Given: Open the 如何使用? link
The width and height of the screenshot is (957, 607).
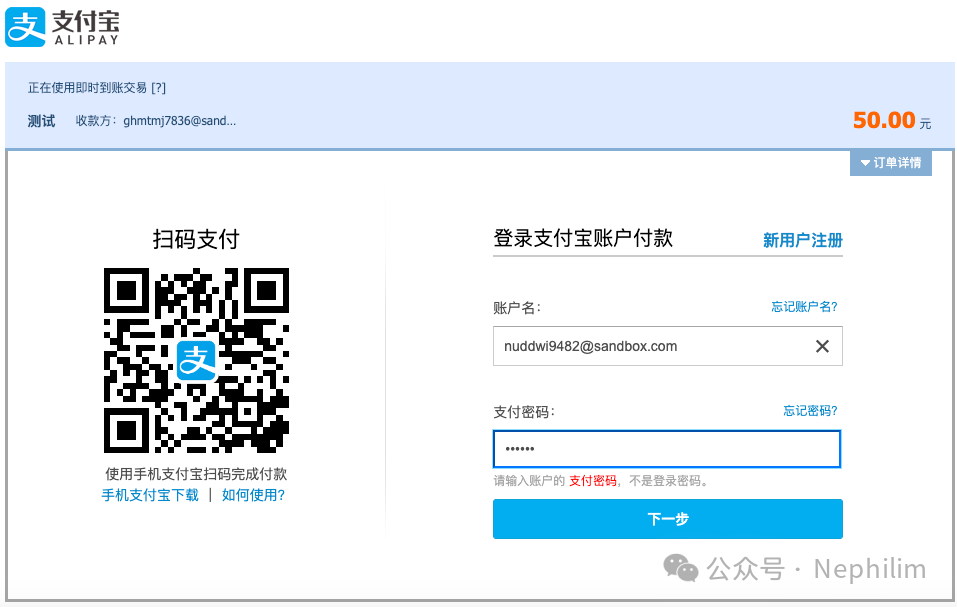Looking at the screenshot, I should 253,495.
